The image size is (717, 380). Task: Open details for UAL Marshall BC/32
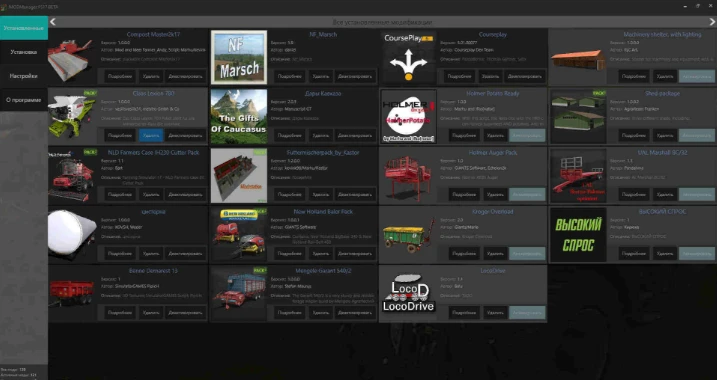coord(634,194)
